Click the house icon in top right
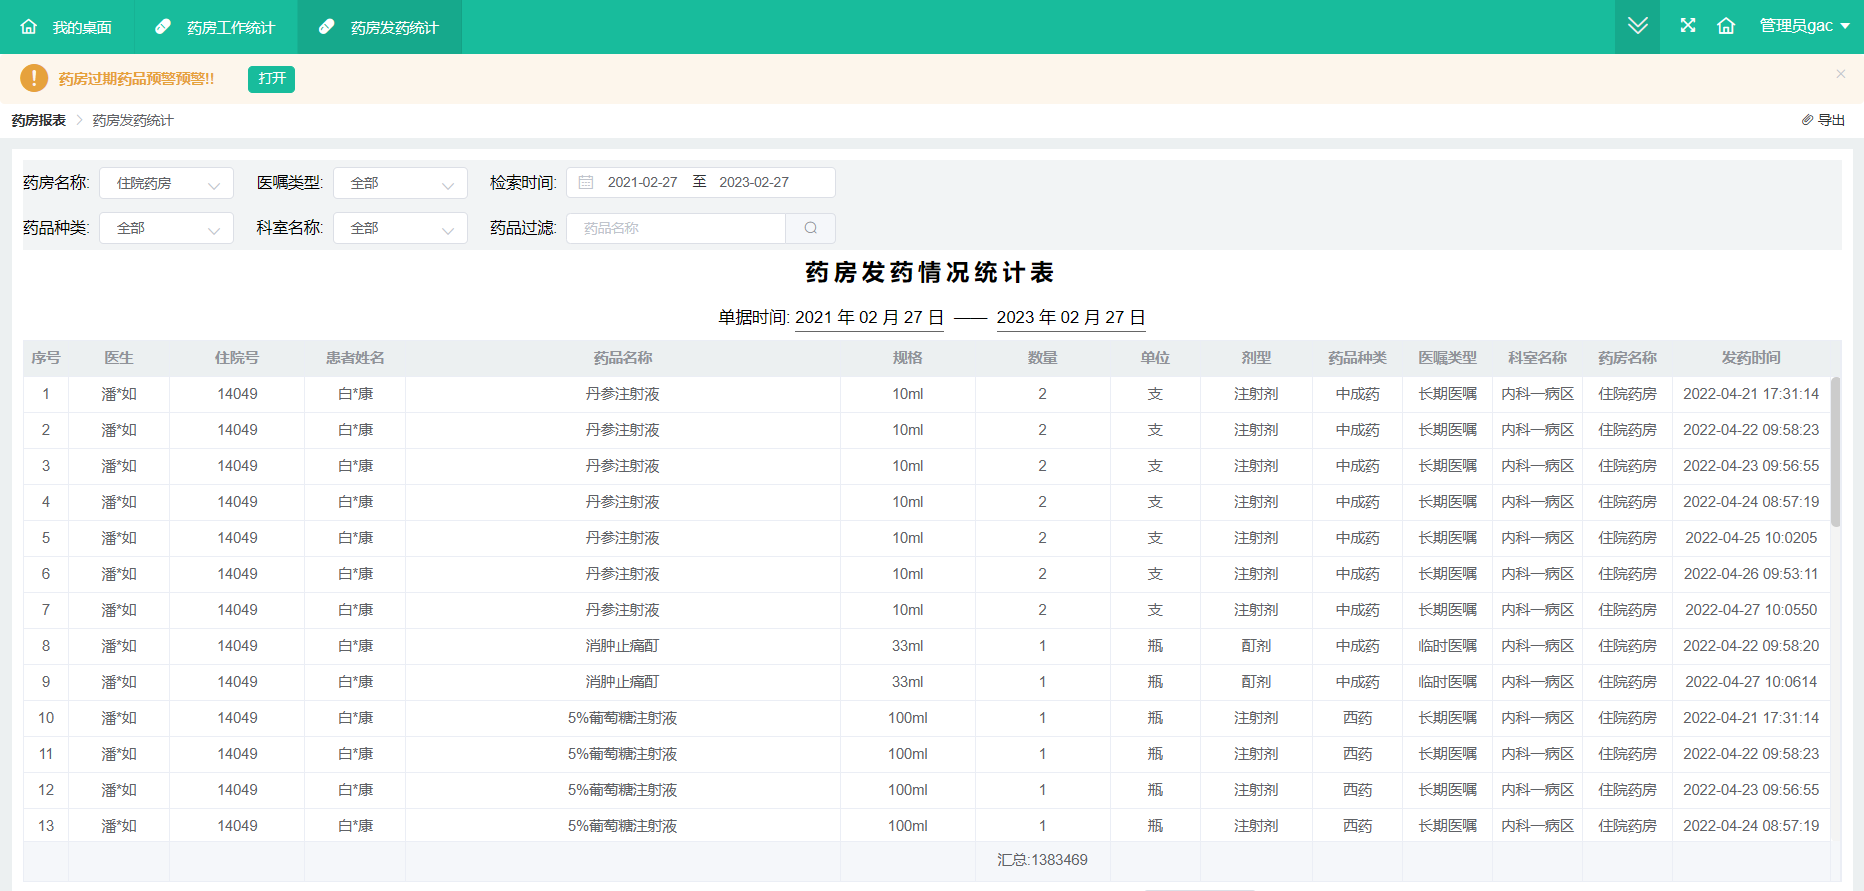The height and width of the screenshot is (891, 1864). coord(1726,26)
